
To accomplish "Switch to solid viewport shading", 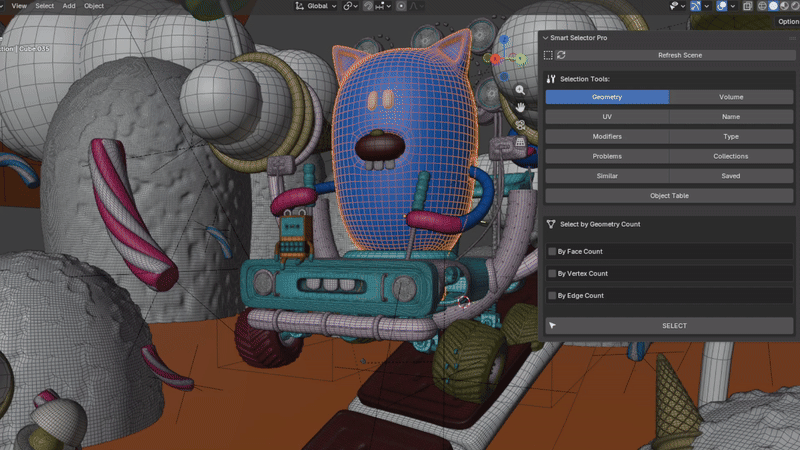I will coord(773,6).
